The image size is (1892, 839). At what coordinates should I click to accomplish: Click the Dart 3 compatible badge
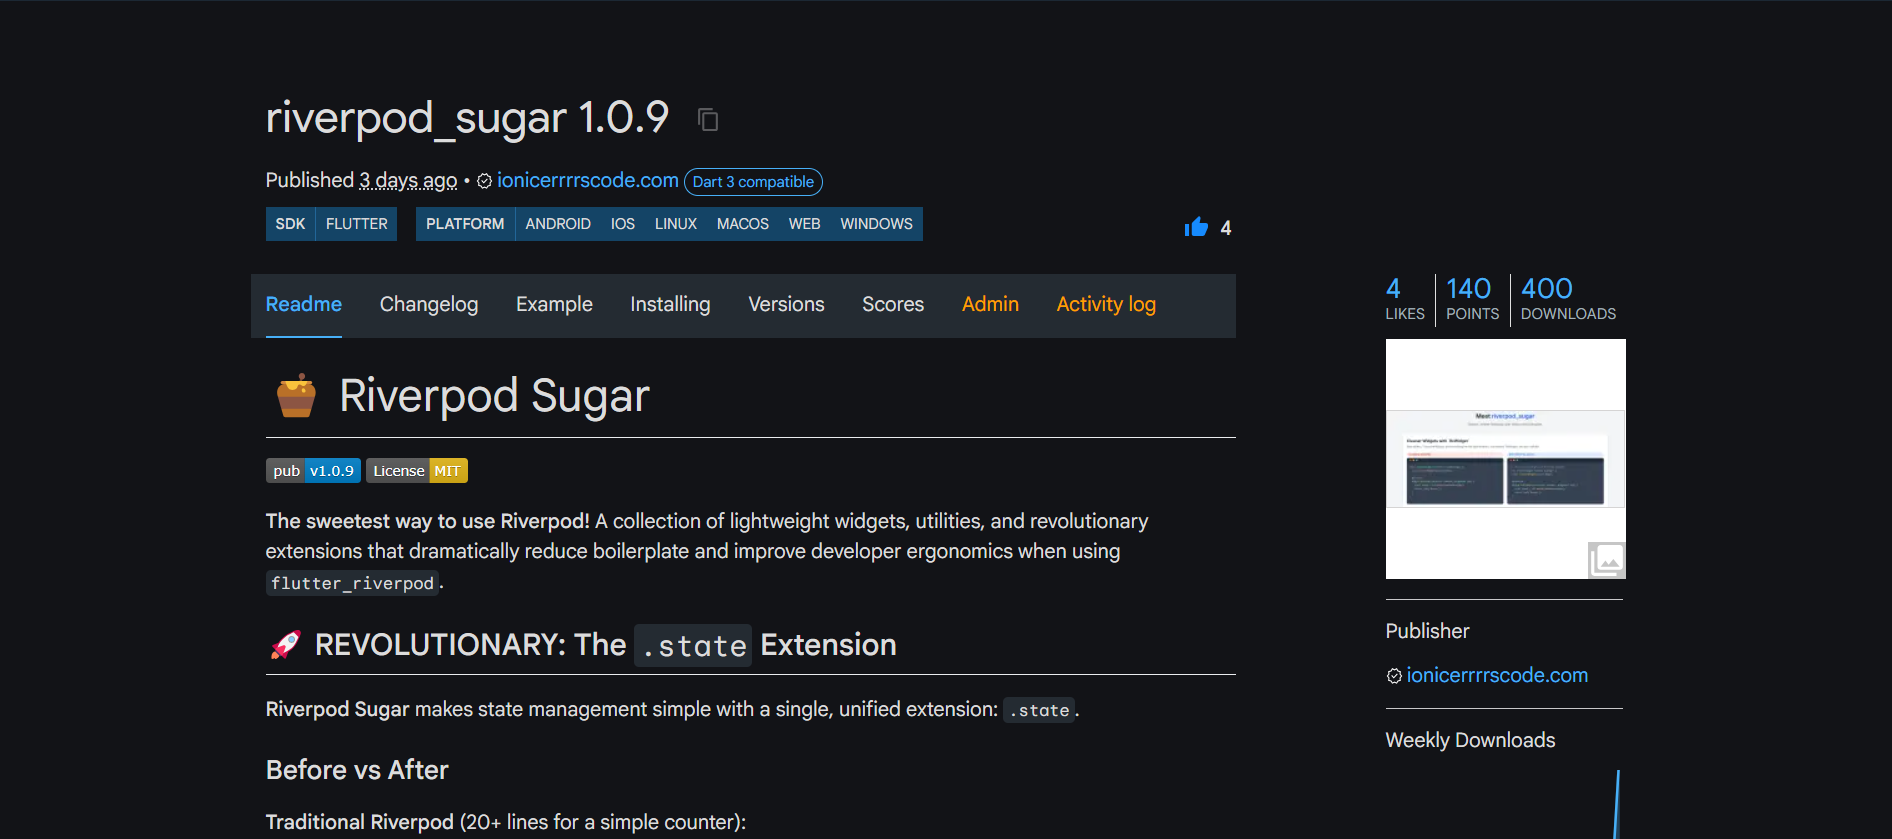753,182
